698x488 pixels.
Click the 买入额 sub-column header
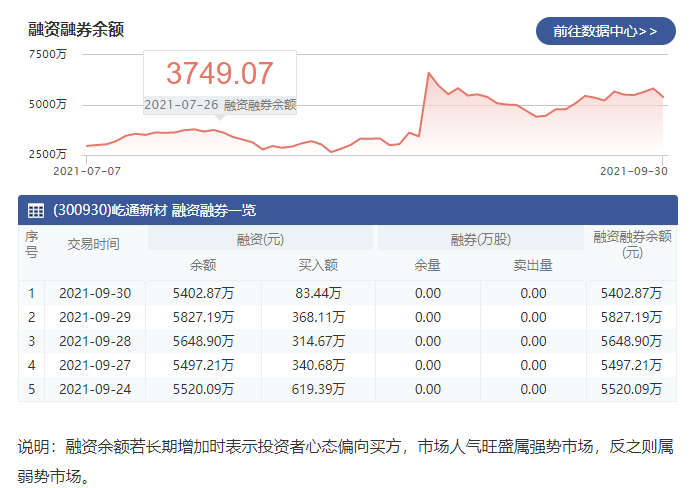click(x=318, y=266)
